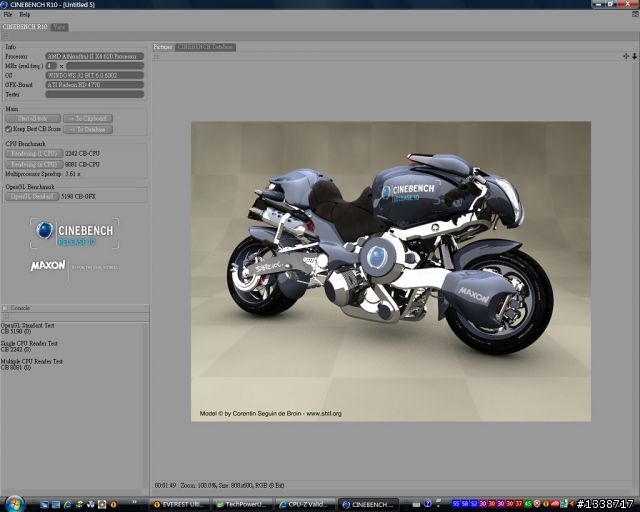Click the picture panel grip handle icon

(156, 56)
